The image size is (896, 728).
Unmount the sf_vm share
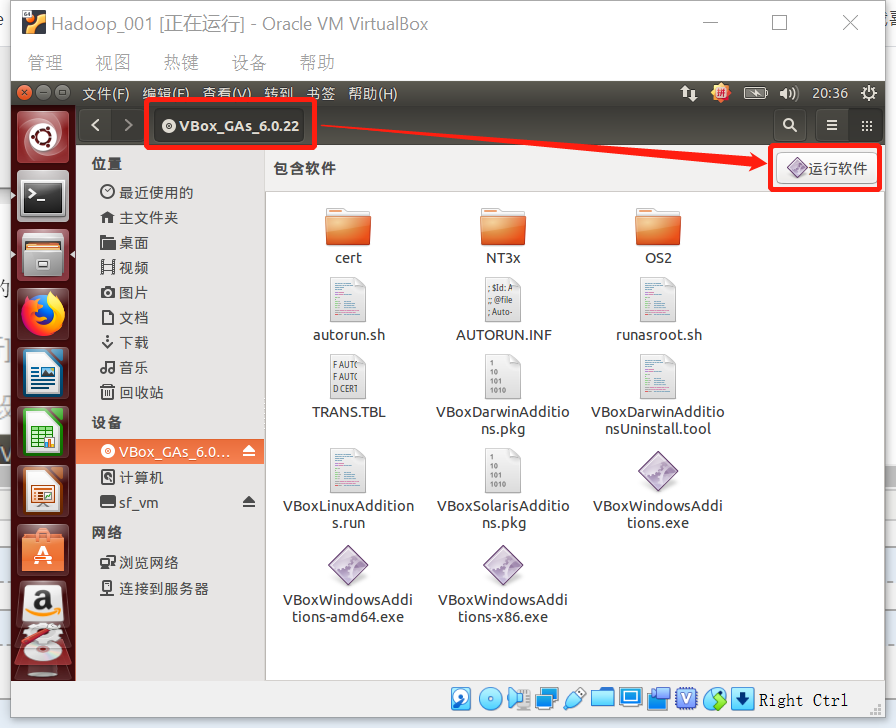click(x=249, y=502)
